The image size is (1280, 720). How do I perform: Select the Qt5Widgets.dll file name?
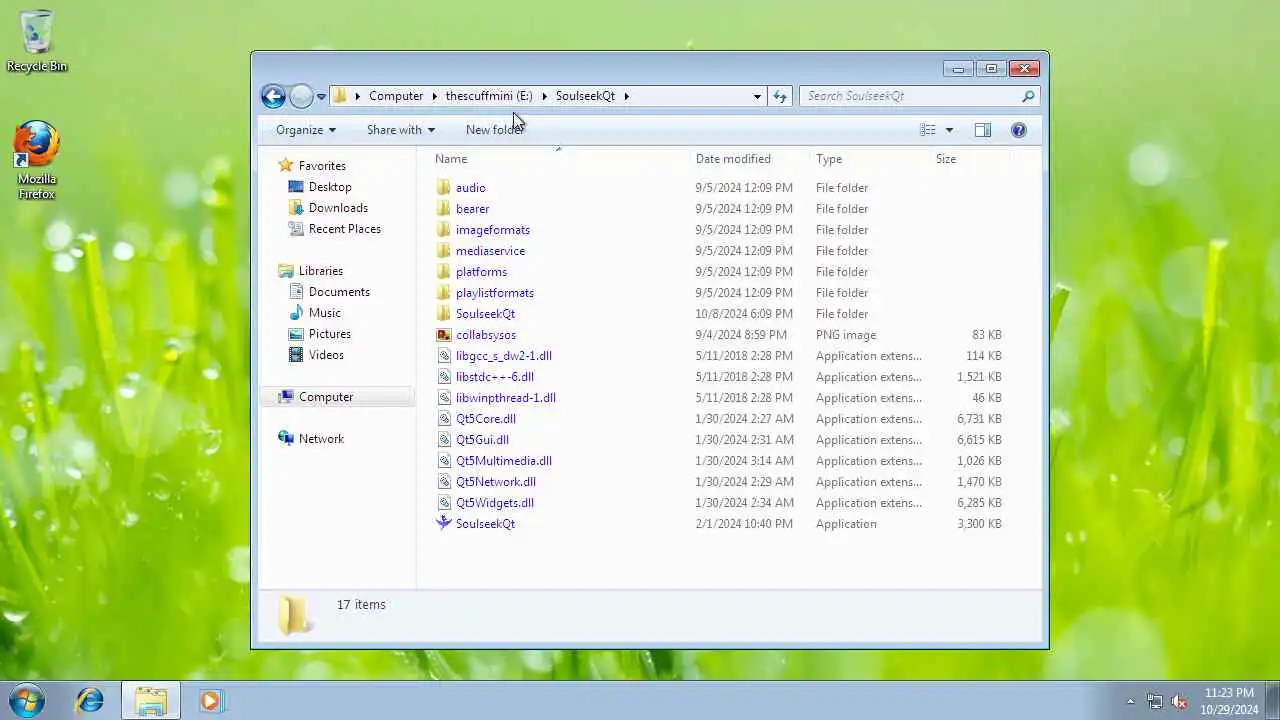click(495, 503)
